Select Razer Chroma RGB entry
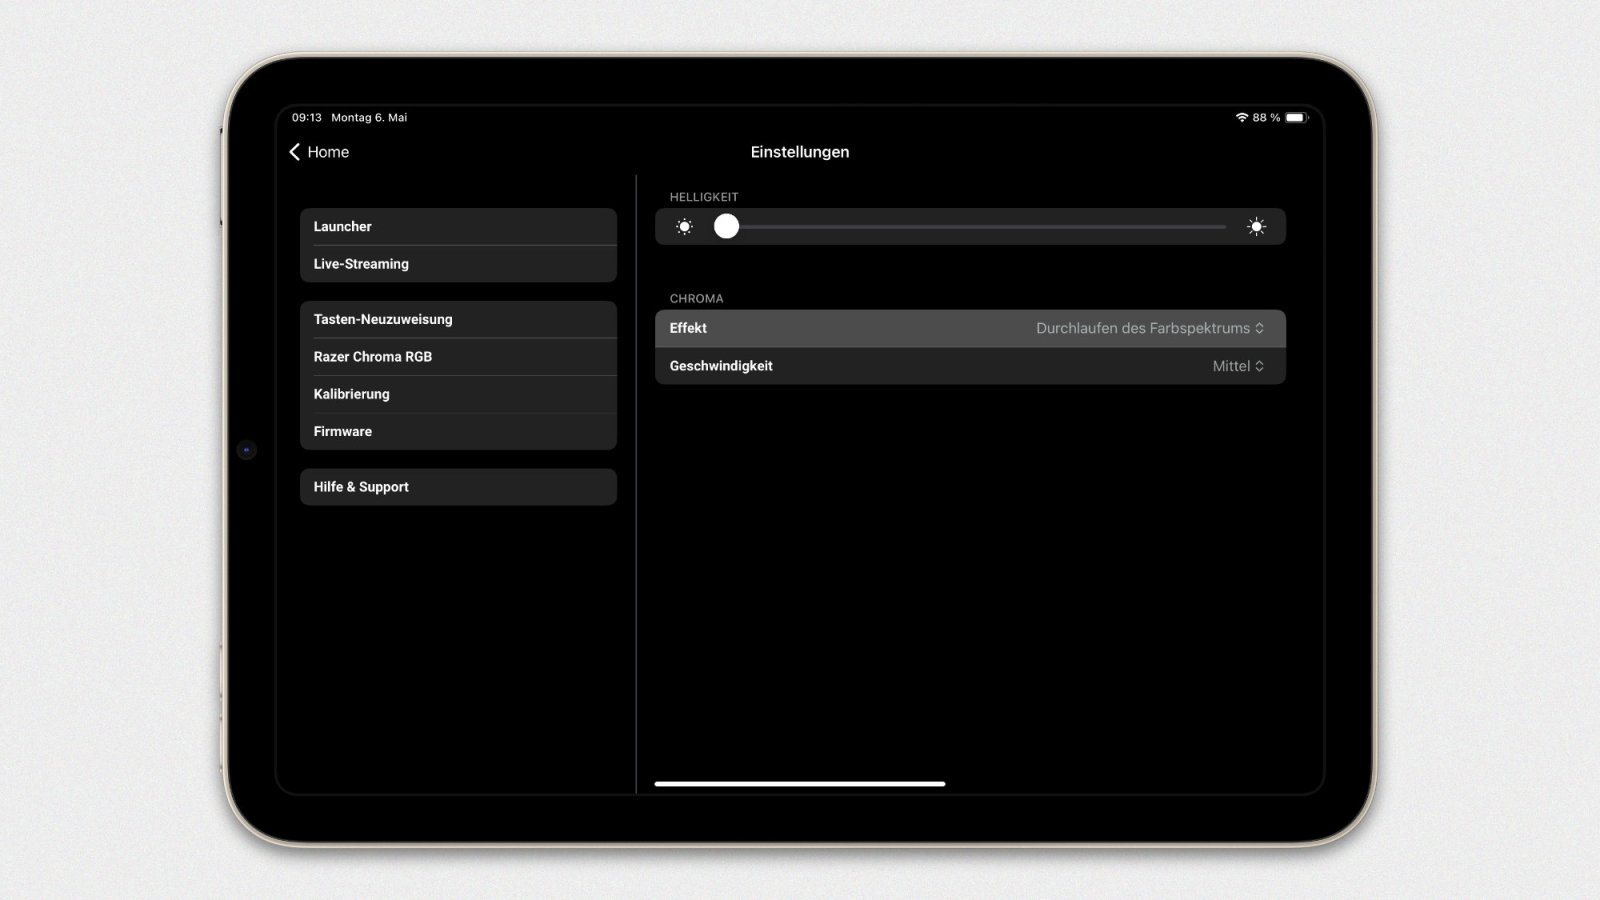The height and width of the screenshot is (900, 1600). (x=458, y=357)
